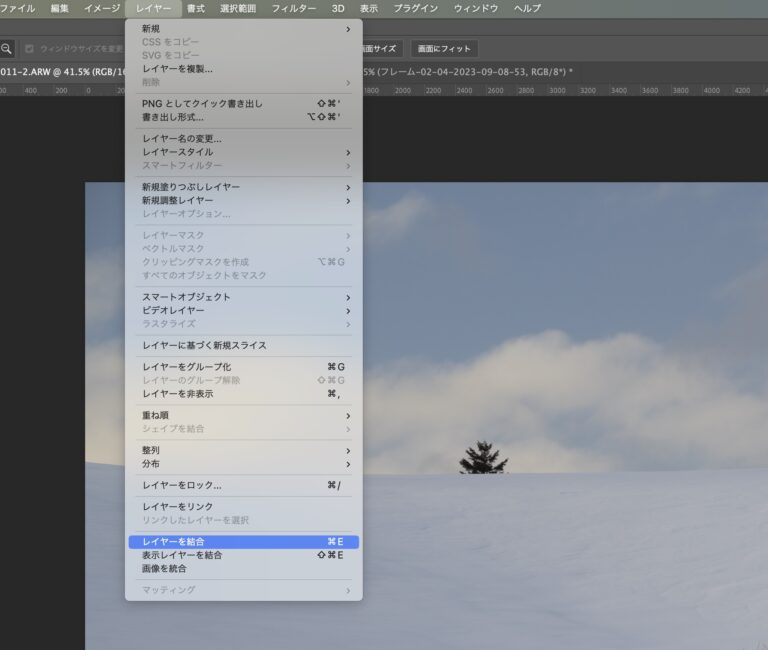768x650 pixels.
Task: Expand the スマートオブジェクト submenu
Action: 186,297
